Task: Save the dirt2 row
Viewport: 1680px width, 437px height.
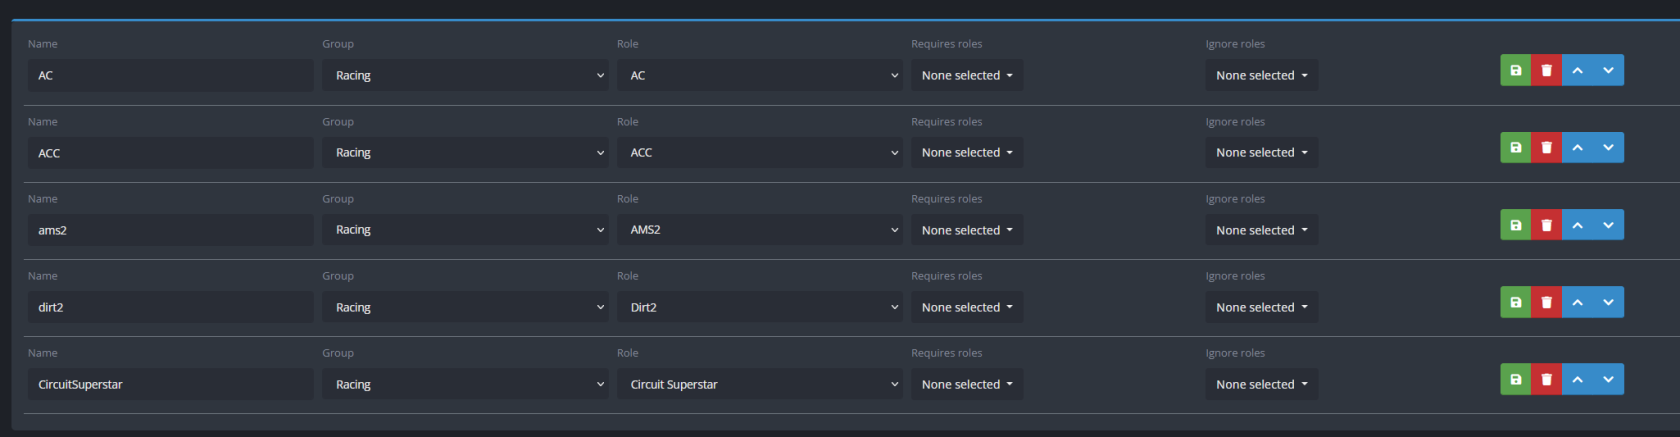Action: click(x=1515, y=302)
